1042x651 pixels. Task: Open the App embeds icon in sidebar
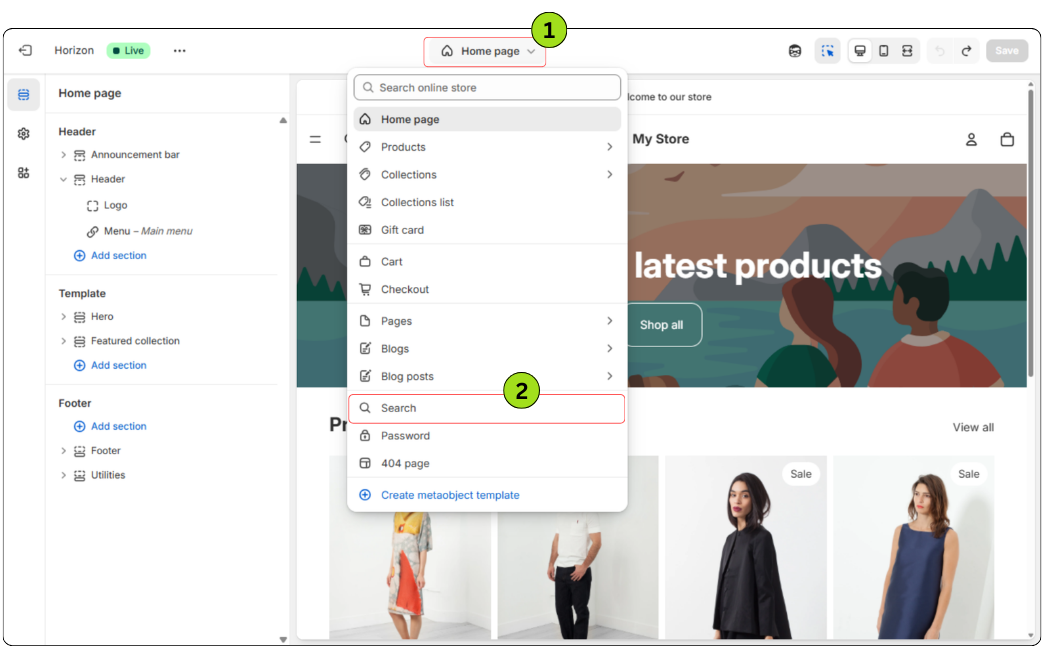pyautogui.click(x=23, y=173)
